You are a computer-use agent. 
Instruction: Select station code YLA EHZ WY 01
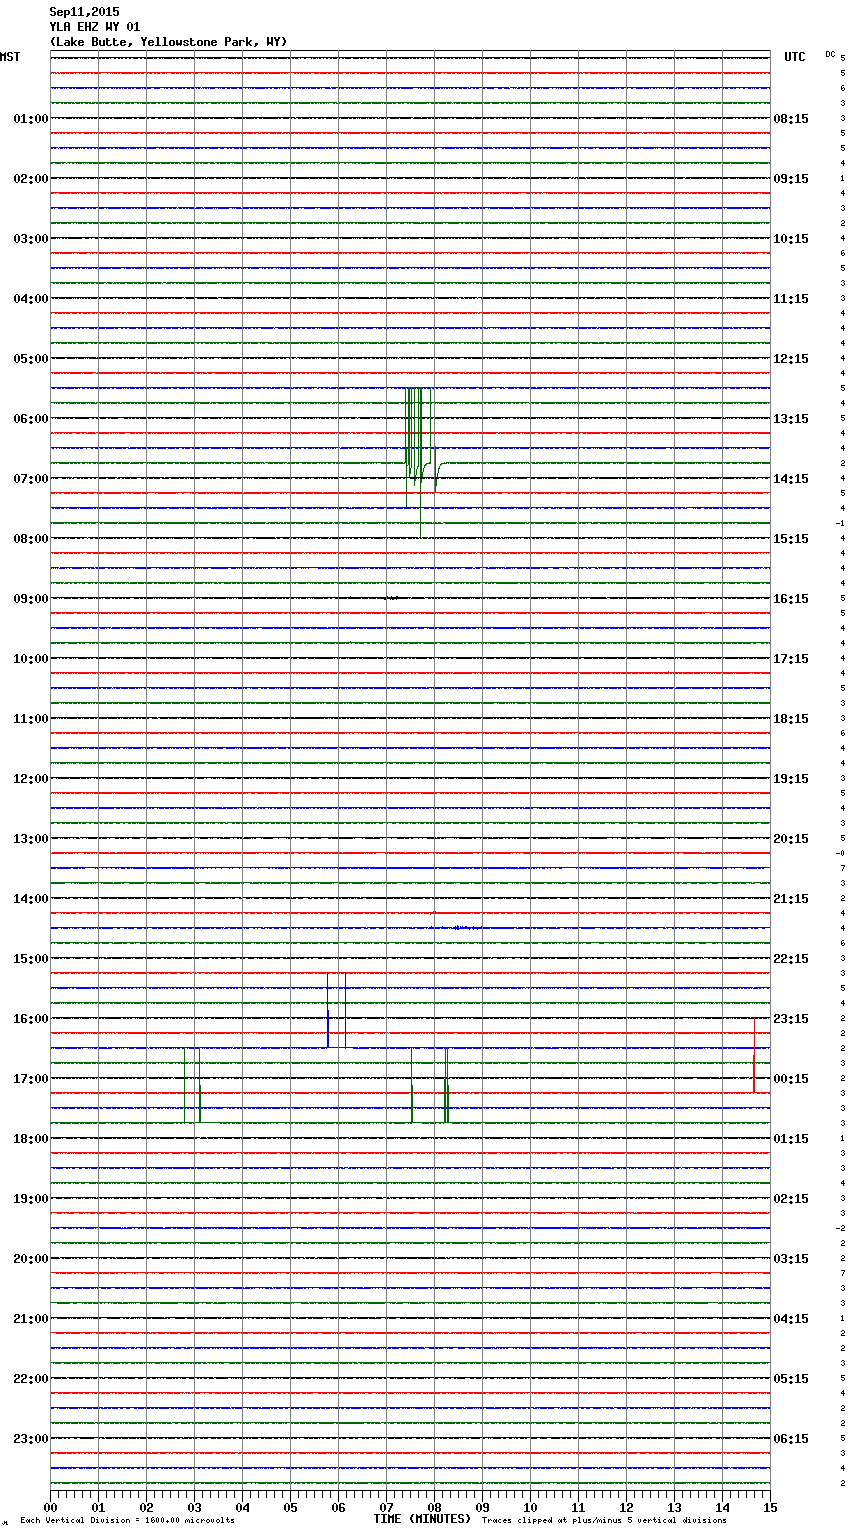point(95,27)
